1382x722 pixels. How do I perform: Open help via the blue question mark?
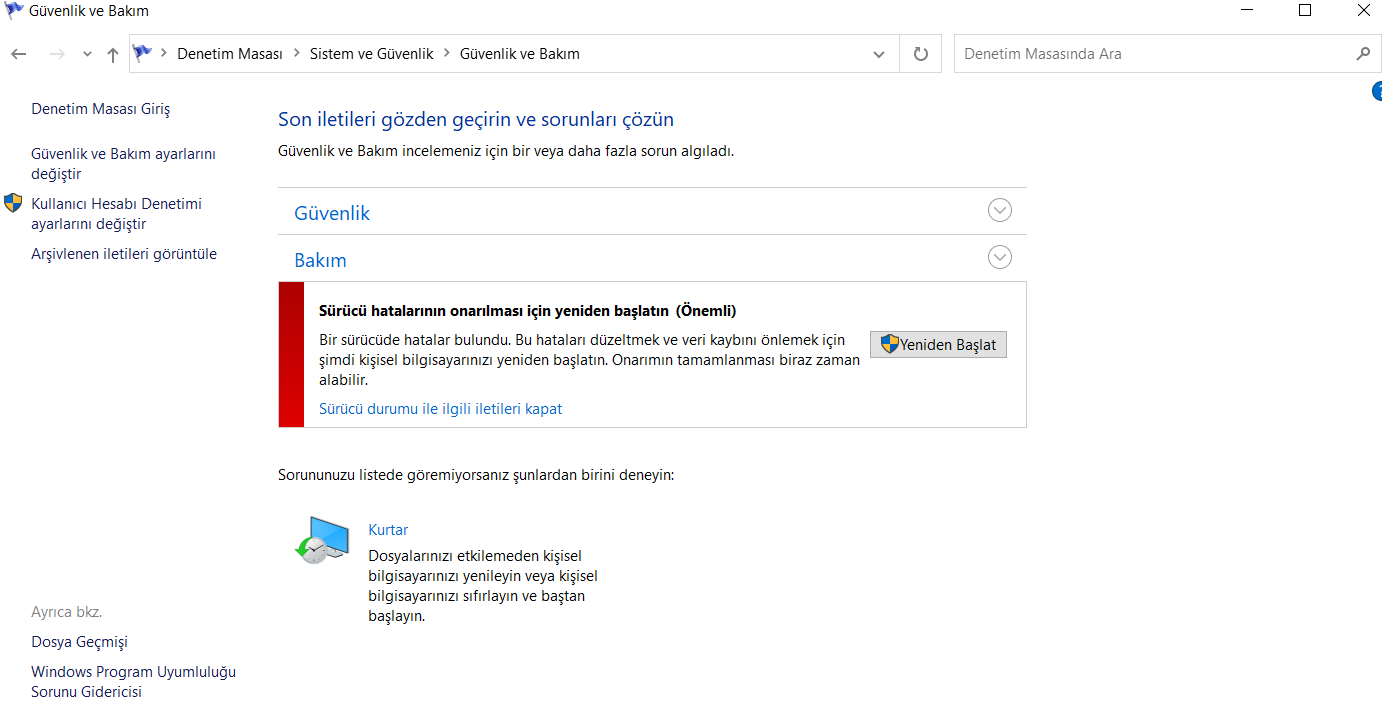pos(1376,92)
